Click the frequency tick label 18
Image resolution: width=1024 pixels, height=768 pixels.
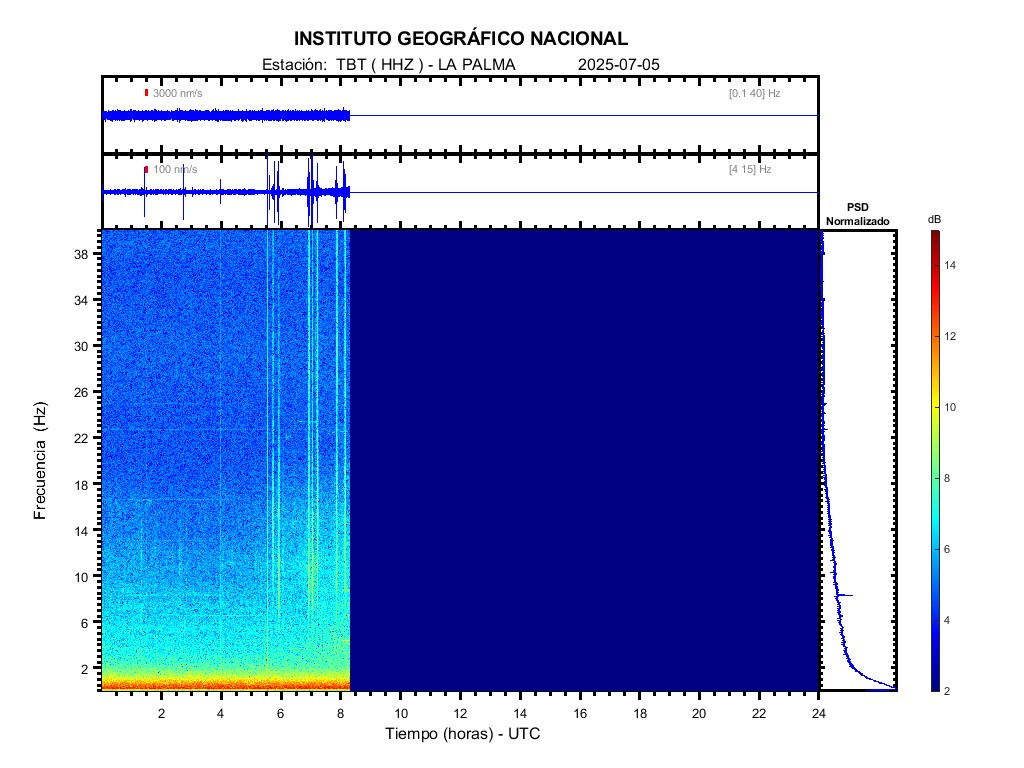[81, 485]
